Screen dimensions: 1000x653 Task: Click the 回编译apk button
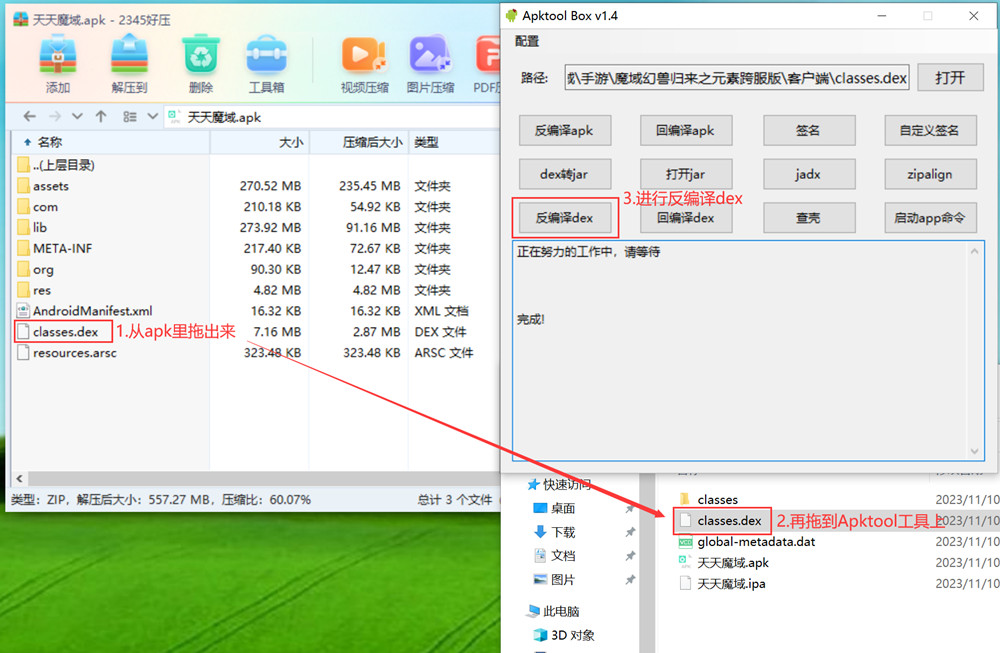point(686,131)
